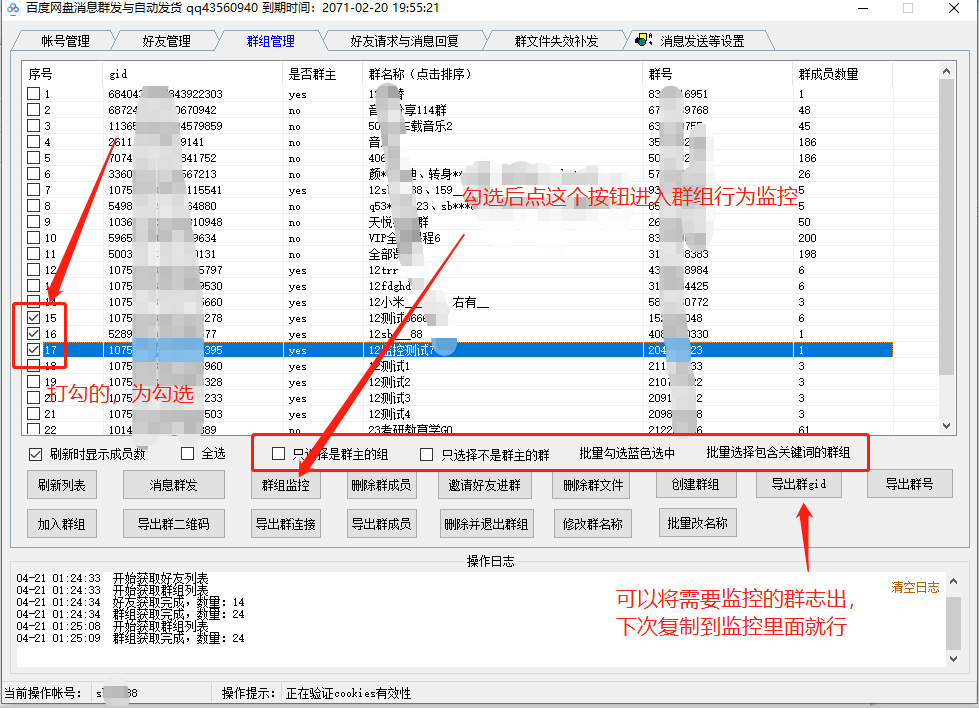Open the 群文件失效补发 tab
Viewport: 979px width, 708px height.
pyautogui.click(x=556, y=40)
